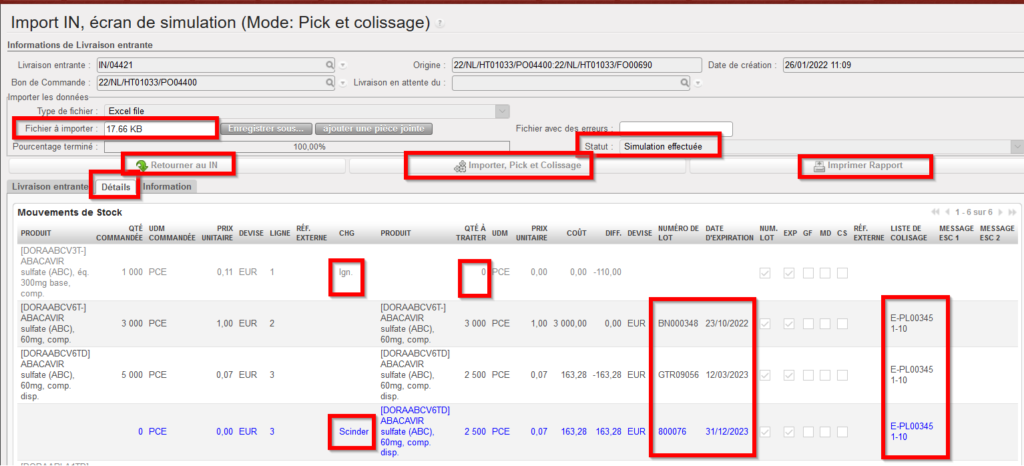
Task: Click the help icon beside the page title
Action: [x=441, y=23]
